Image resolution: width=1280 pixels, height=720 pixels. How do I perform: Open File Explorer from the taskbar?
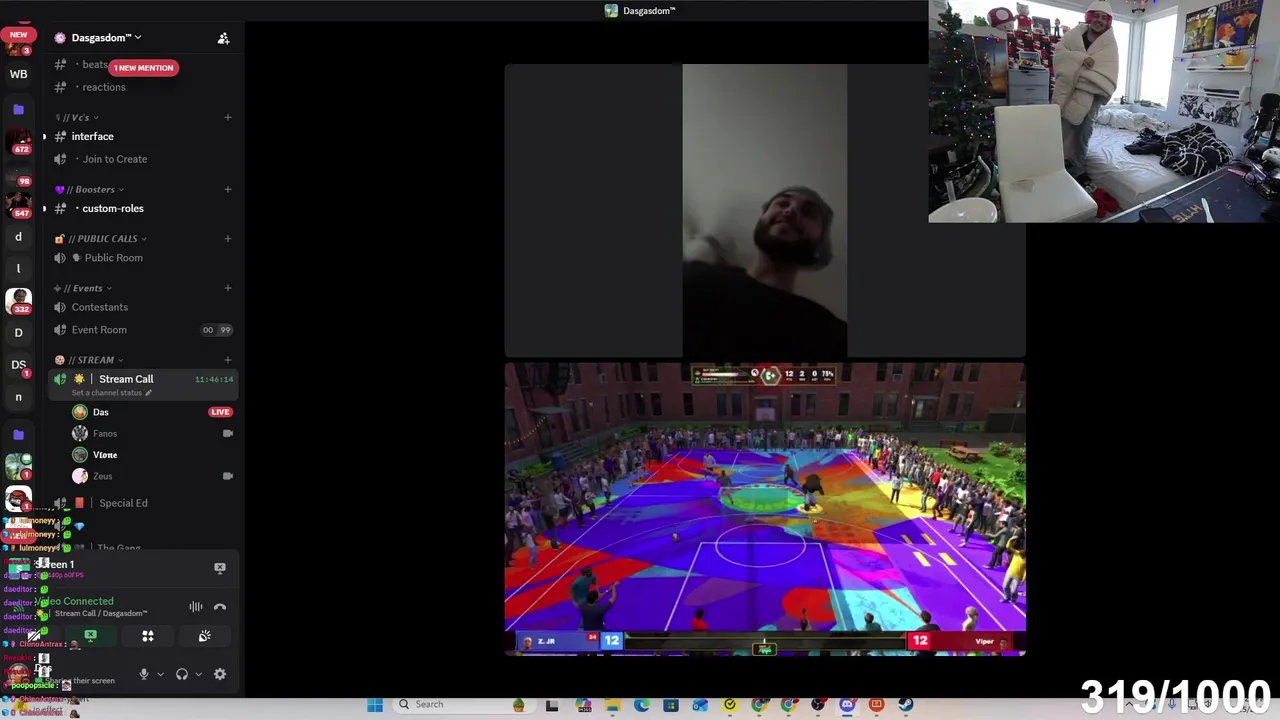click(612, 705)
